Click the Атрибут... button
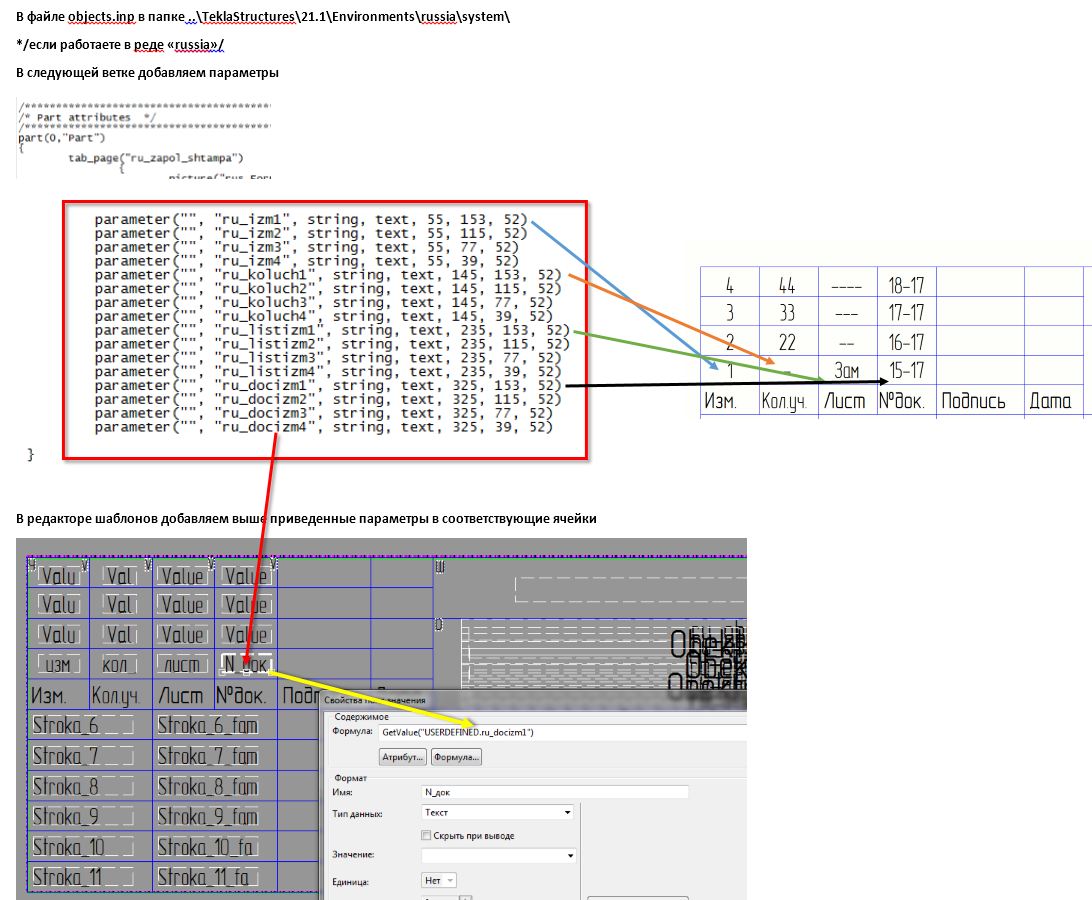This screenshot has width=1092, height=900. 403,757
